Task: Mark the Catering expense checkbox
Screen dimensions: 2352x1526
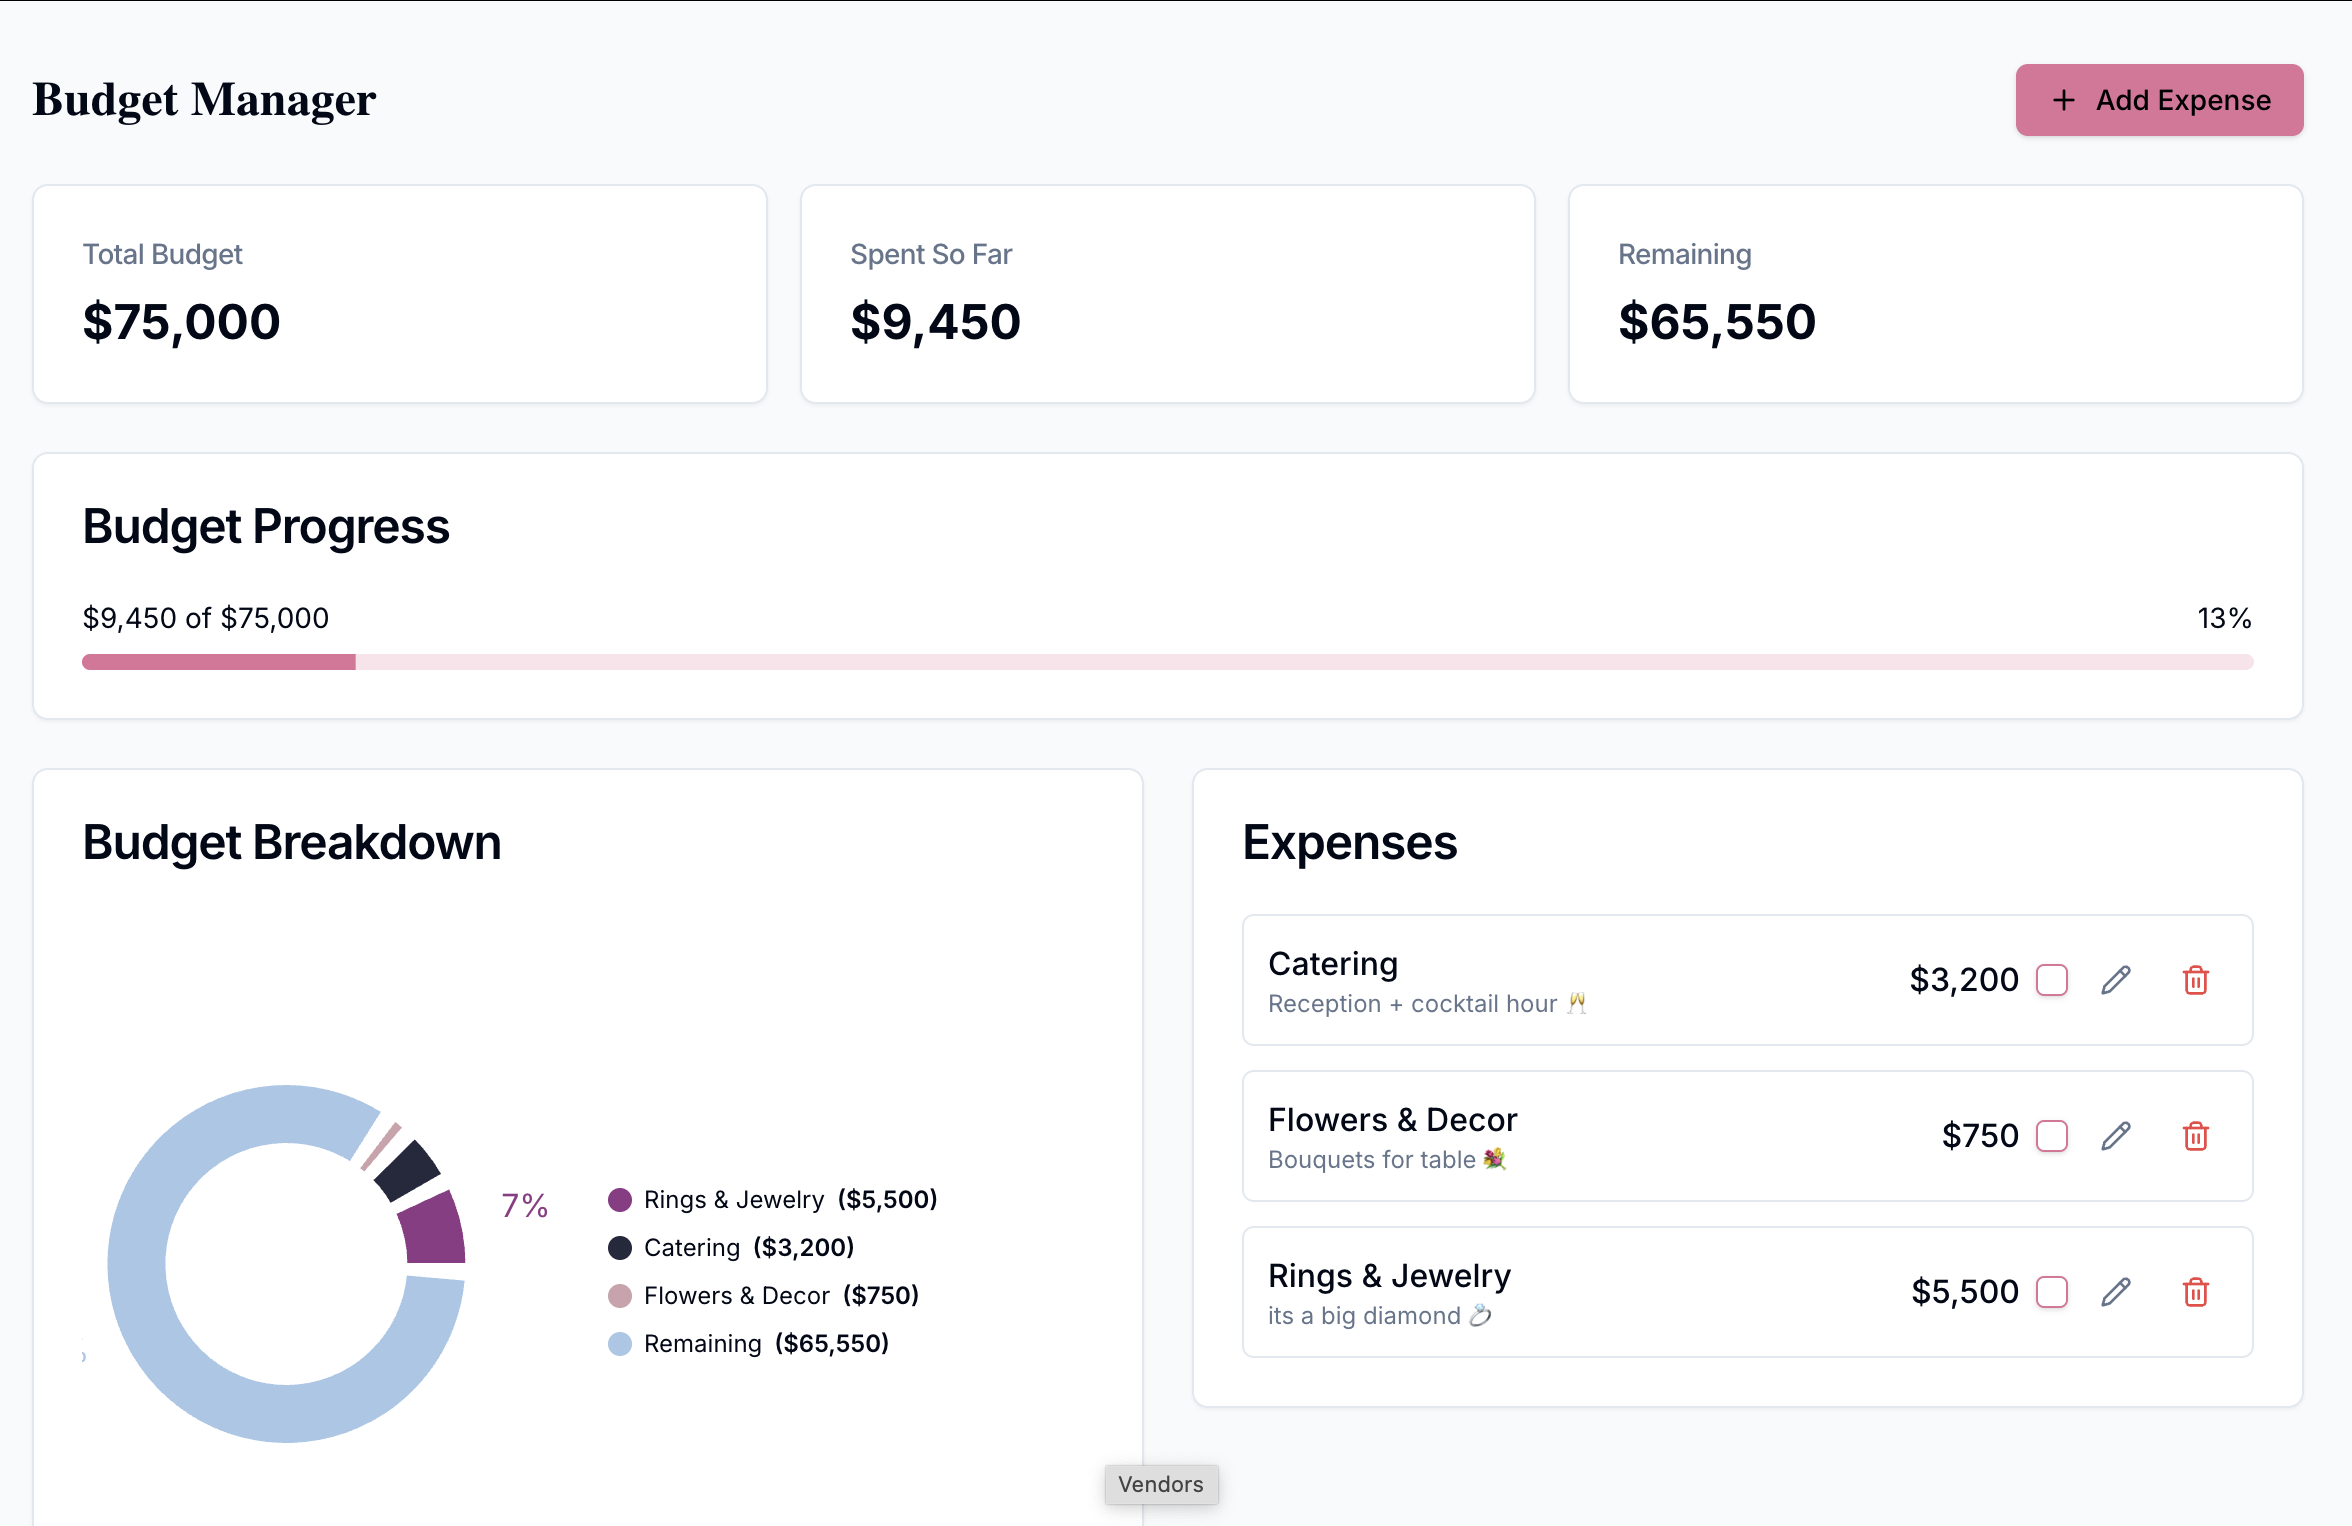Action: click(x=2052, y=980)
